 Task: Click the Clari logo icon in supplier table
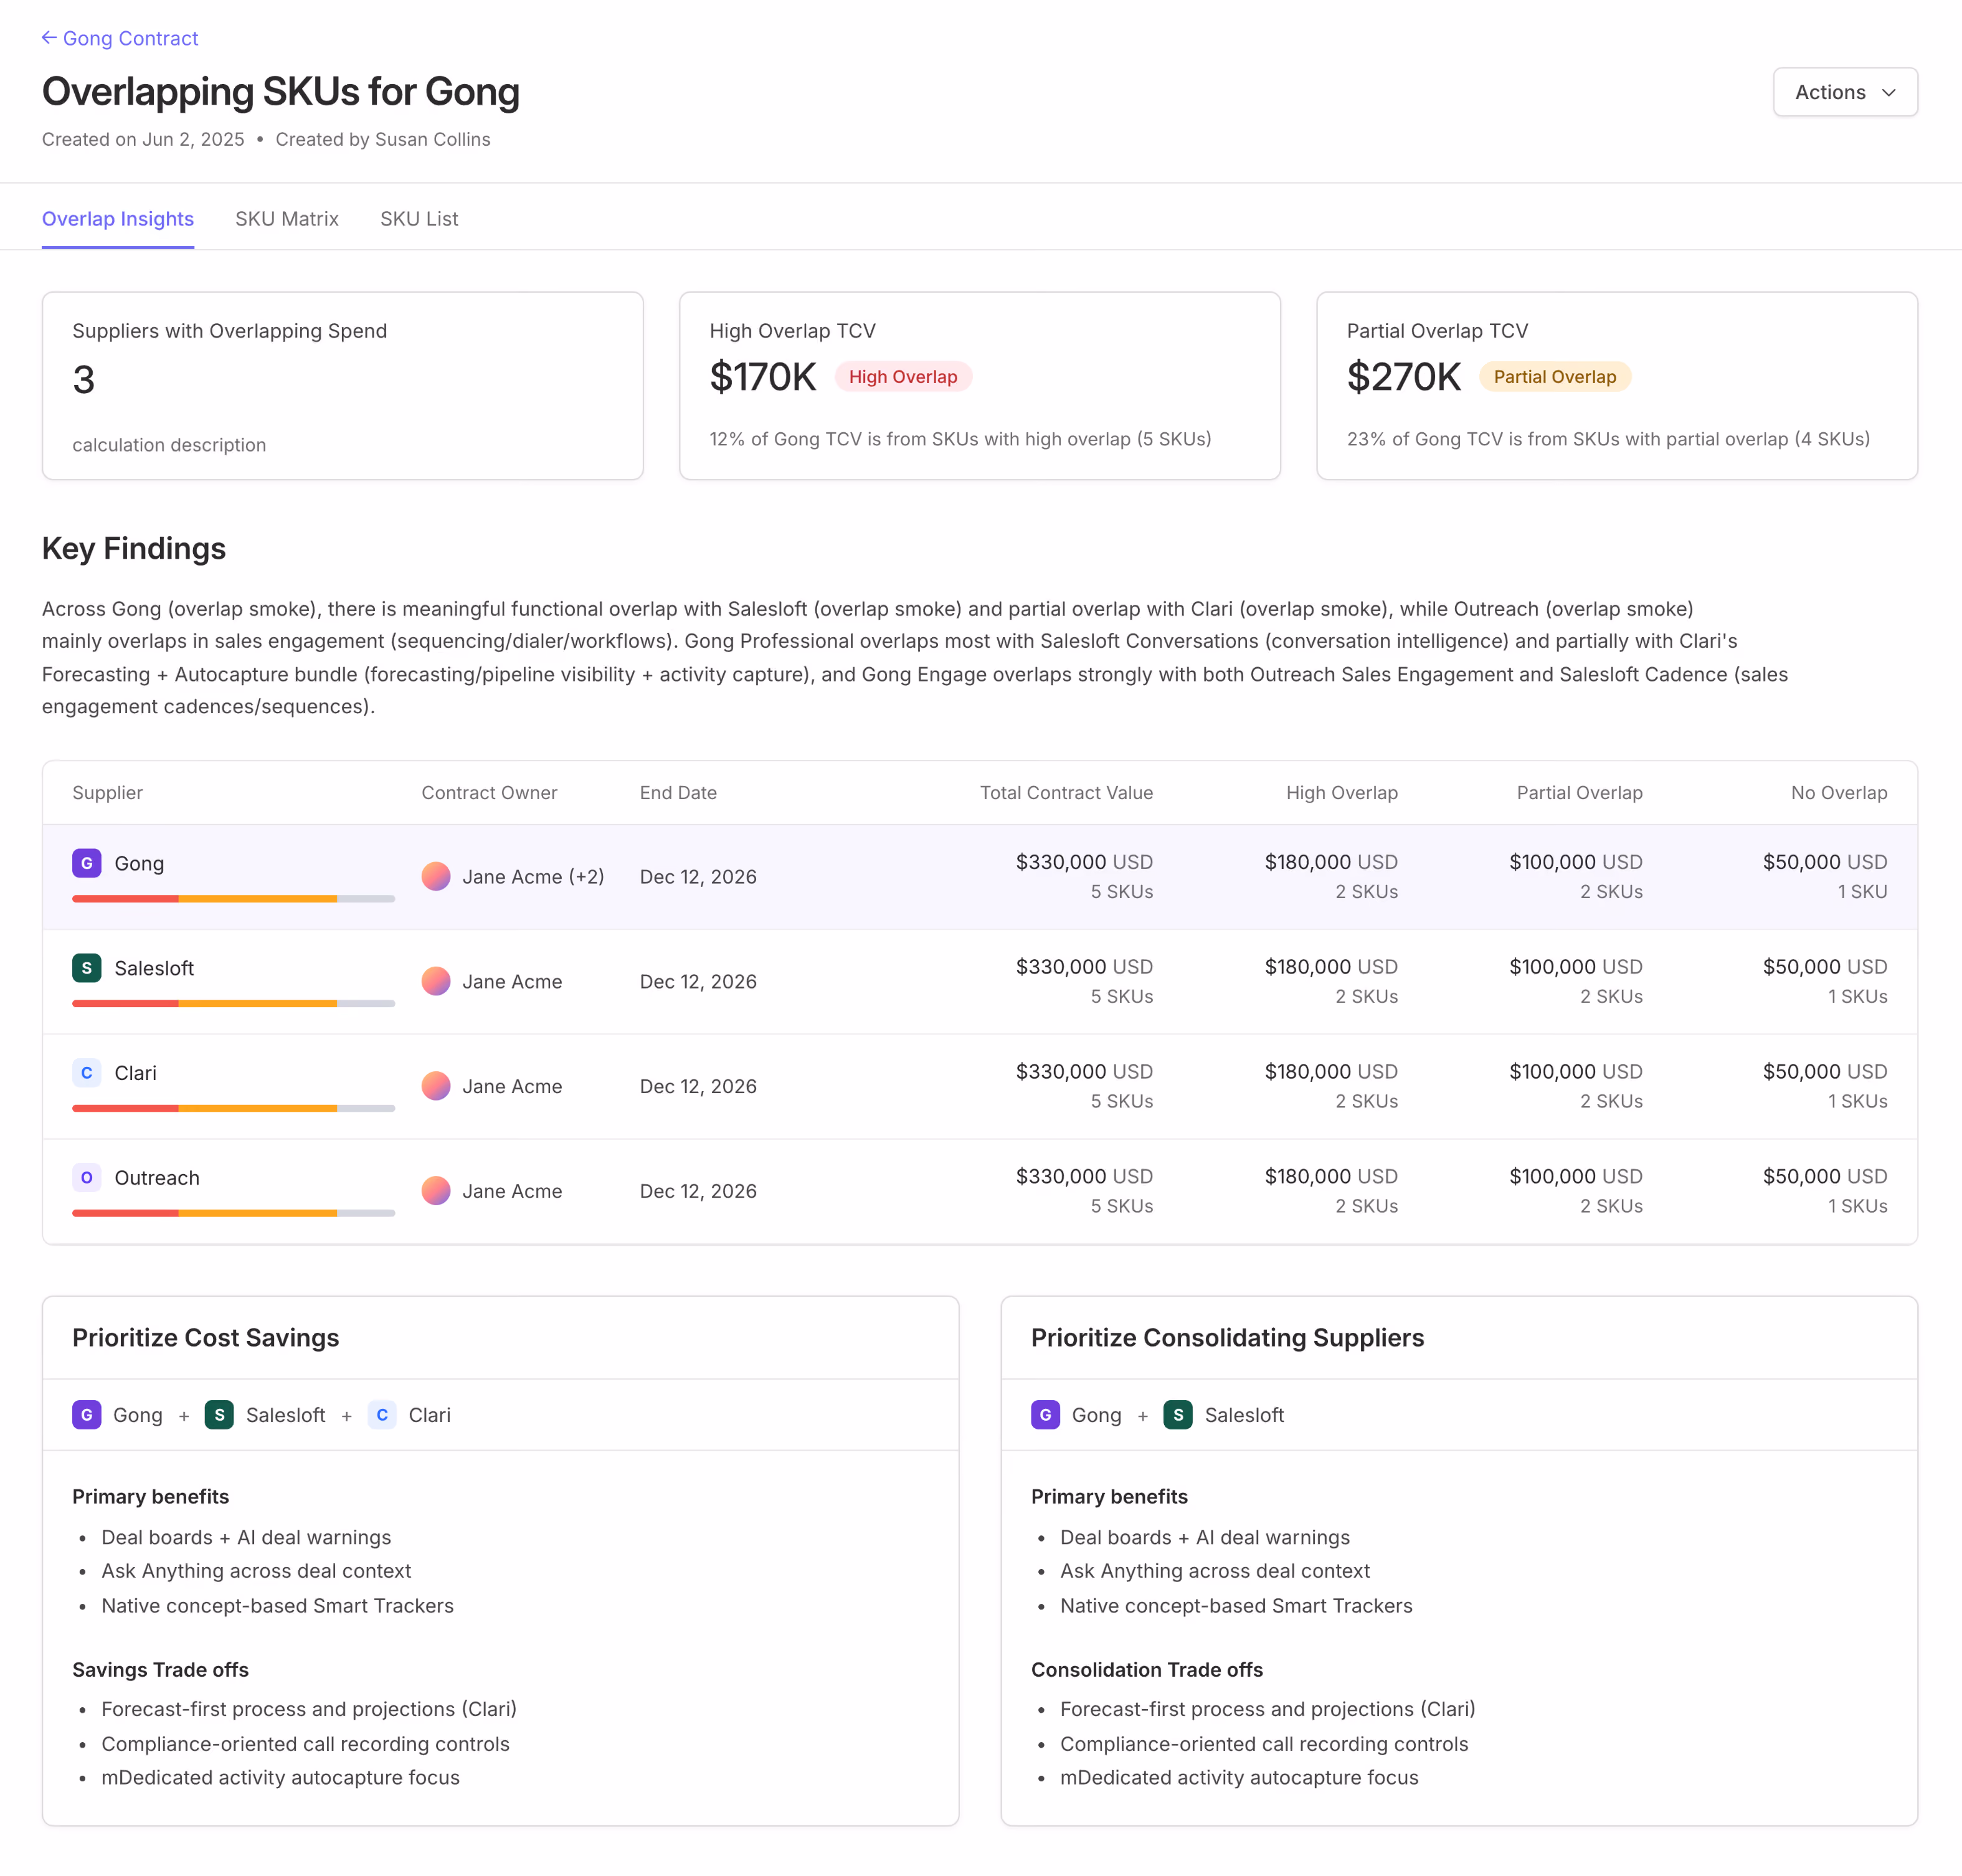tap(87, 1073)
